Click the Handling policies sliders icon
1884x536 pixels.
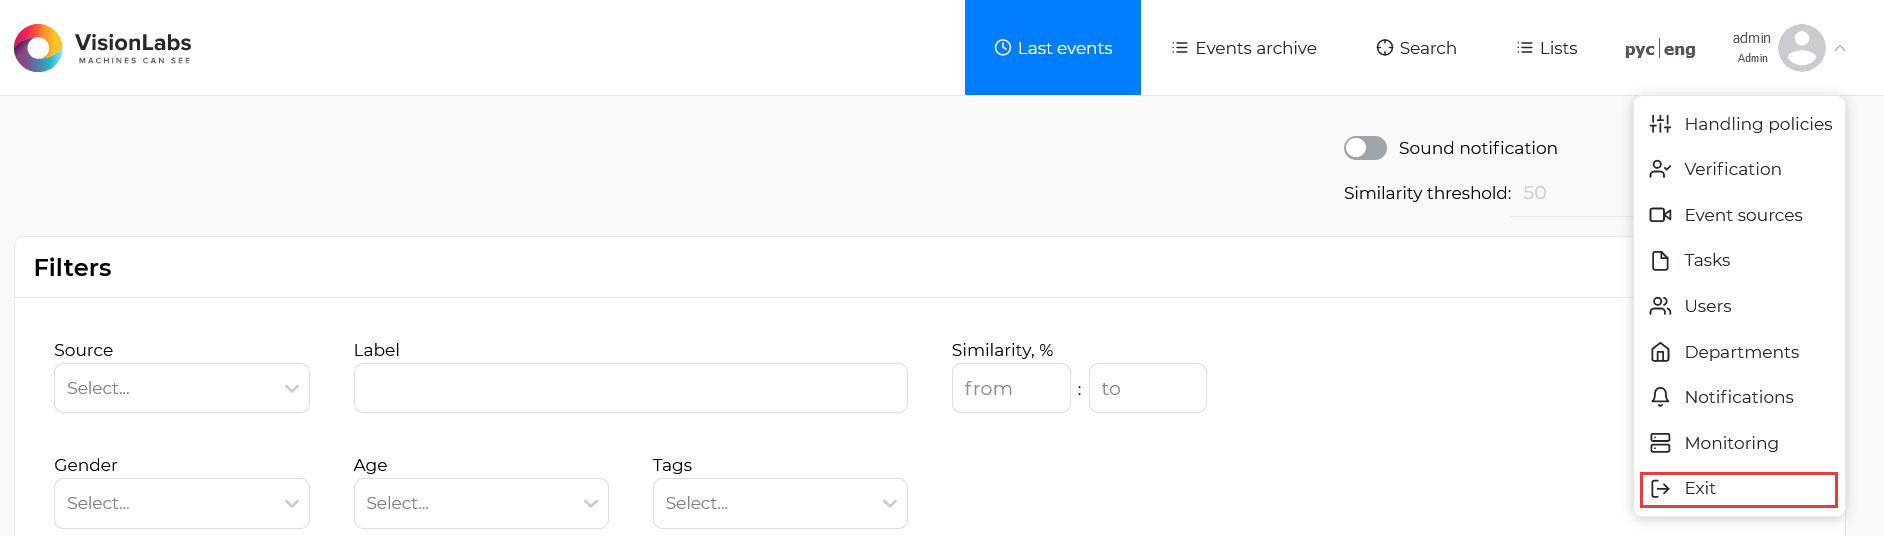1660,124
